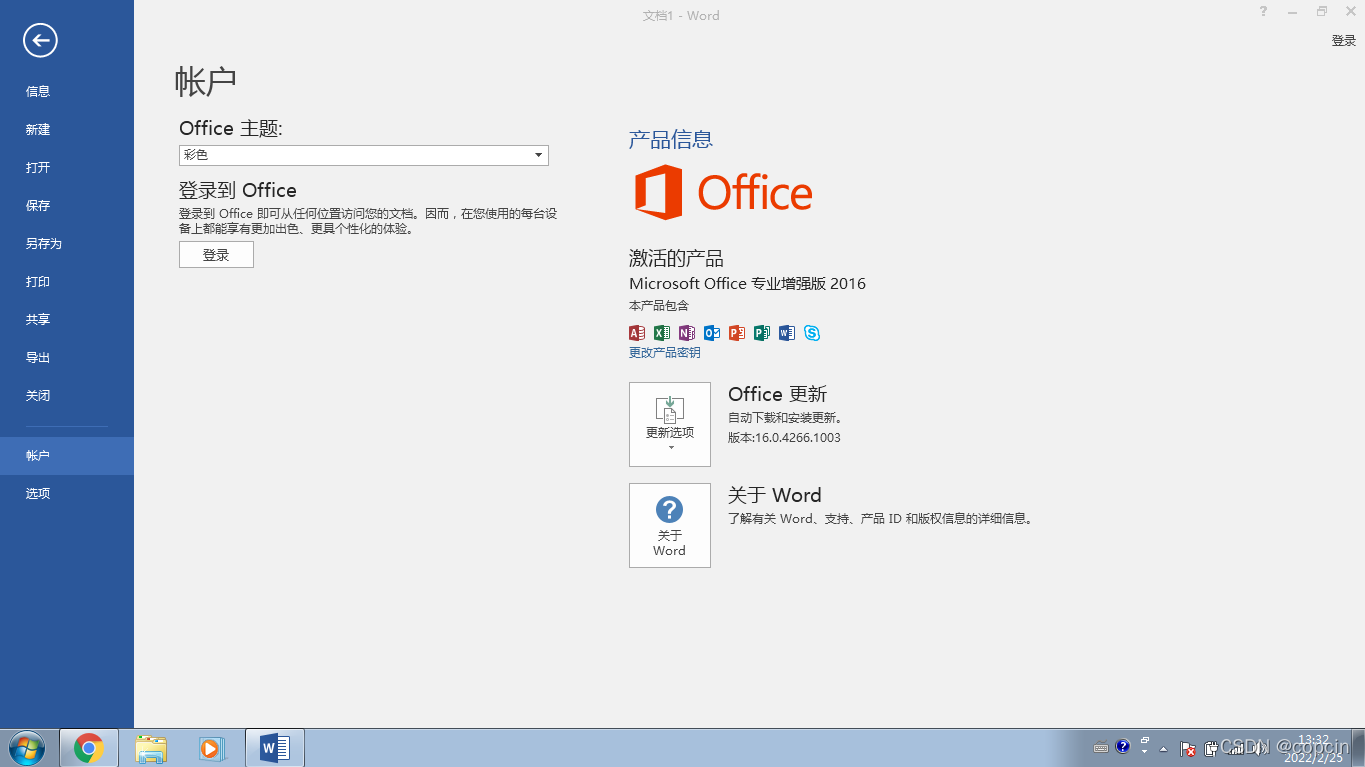The image size is (1365, 767).
Task: Switch to Word in the taskbar
Action: (x=275, y=748)
